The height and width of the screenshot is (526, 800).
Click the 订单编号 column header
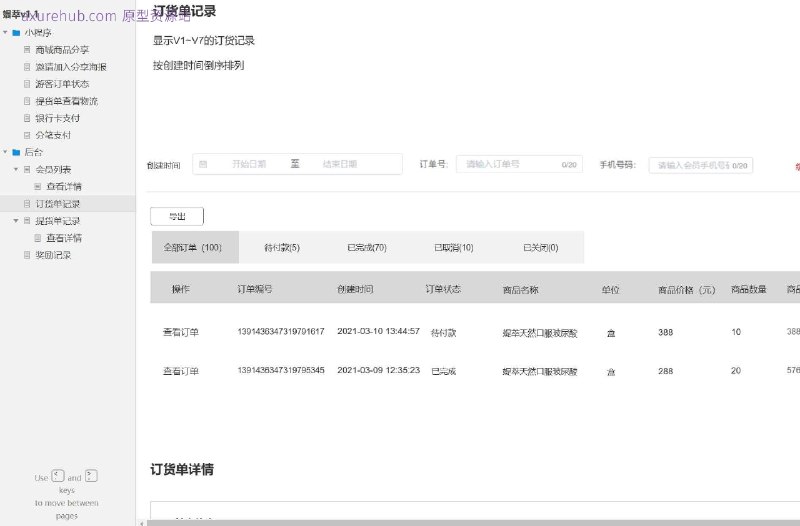[255, 289]
